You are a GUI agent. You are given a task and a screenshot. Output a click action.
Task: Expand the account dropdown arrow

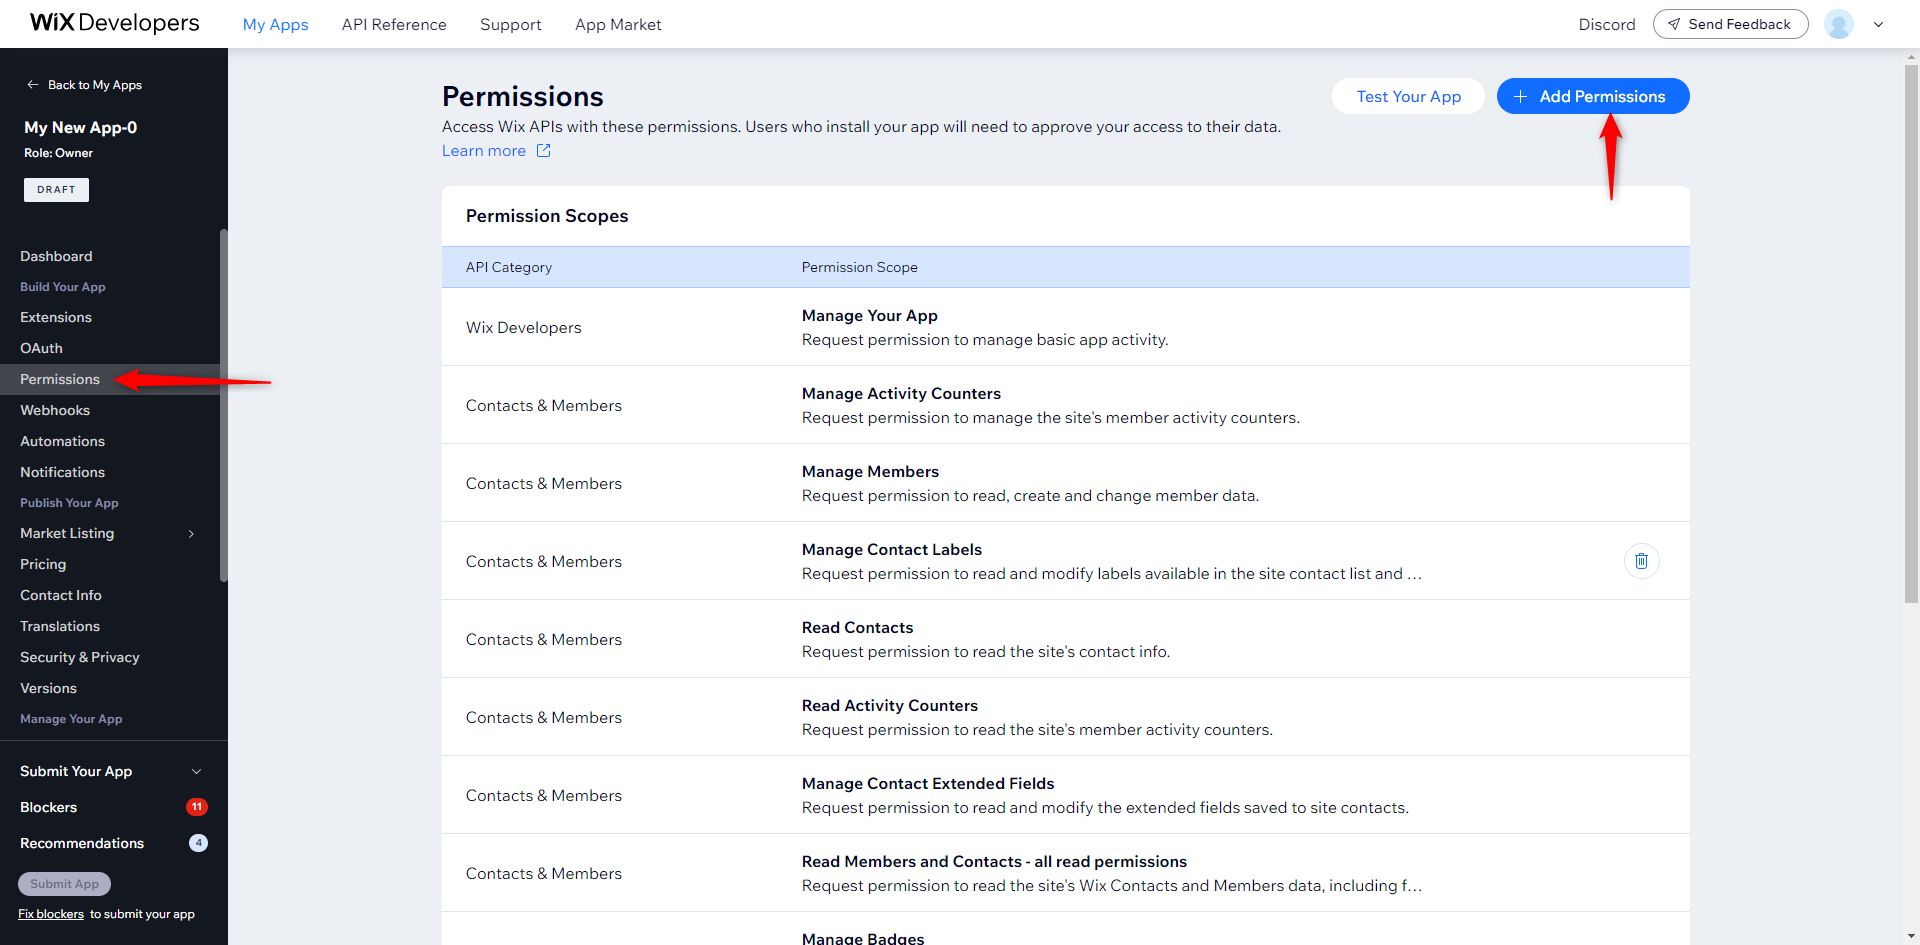[x=1878, y=25]
